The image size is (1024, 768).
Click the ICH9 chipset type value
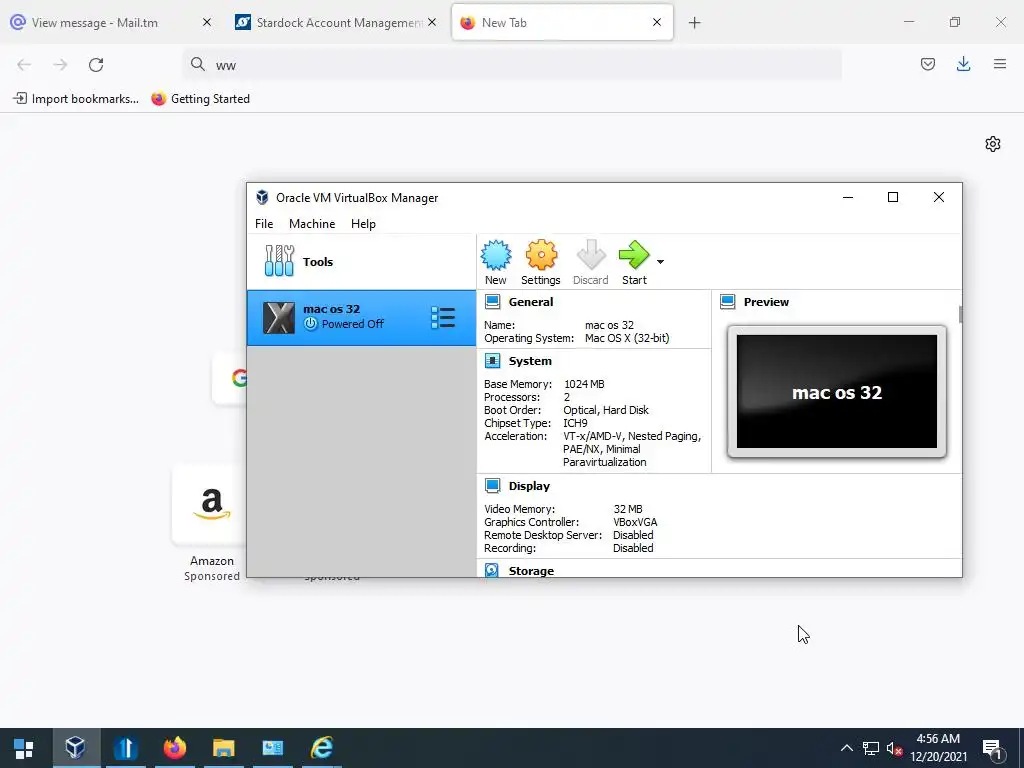(575, 423)
